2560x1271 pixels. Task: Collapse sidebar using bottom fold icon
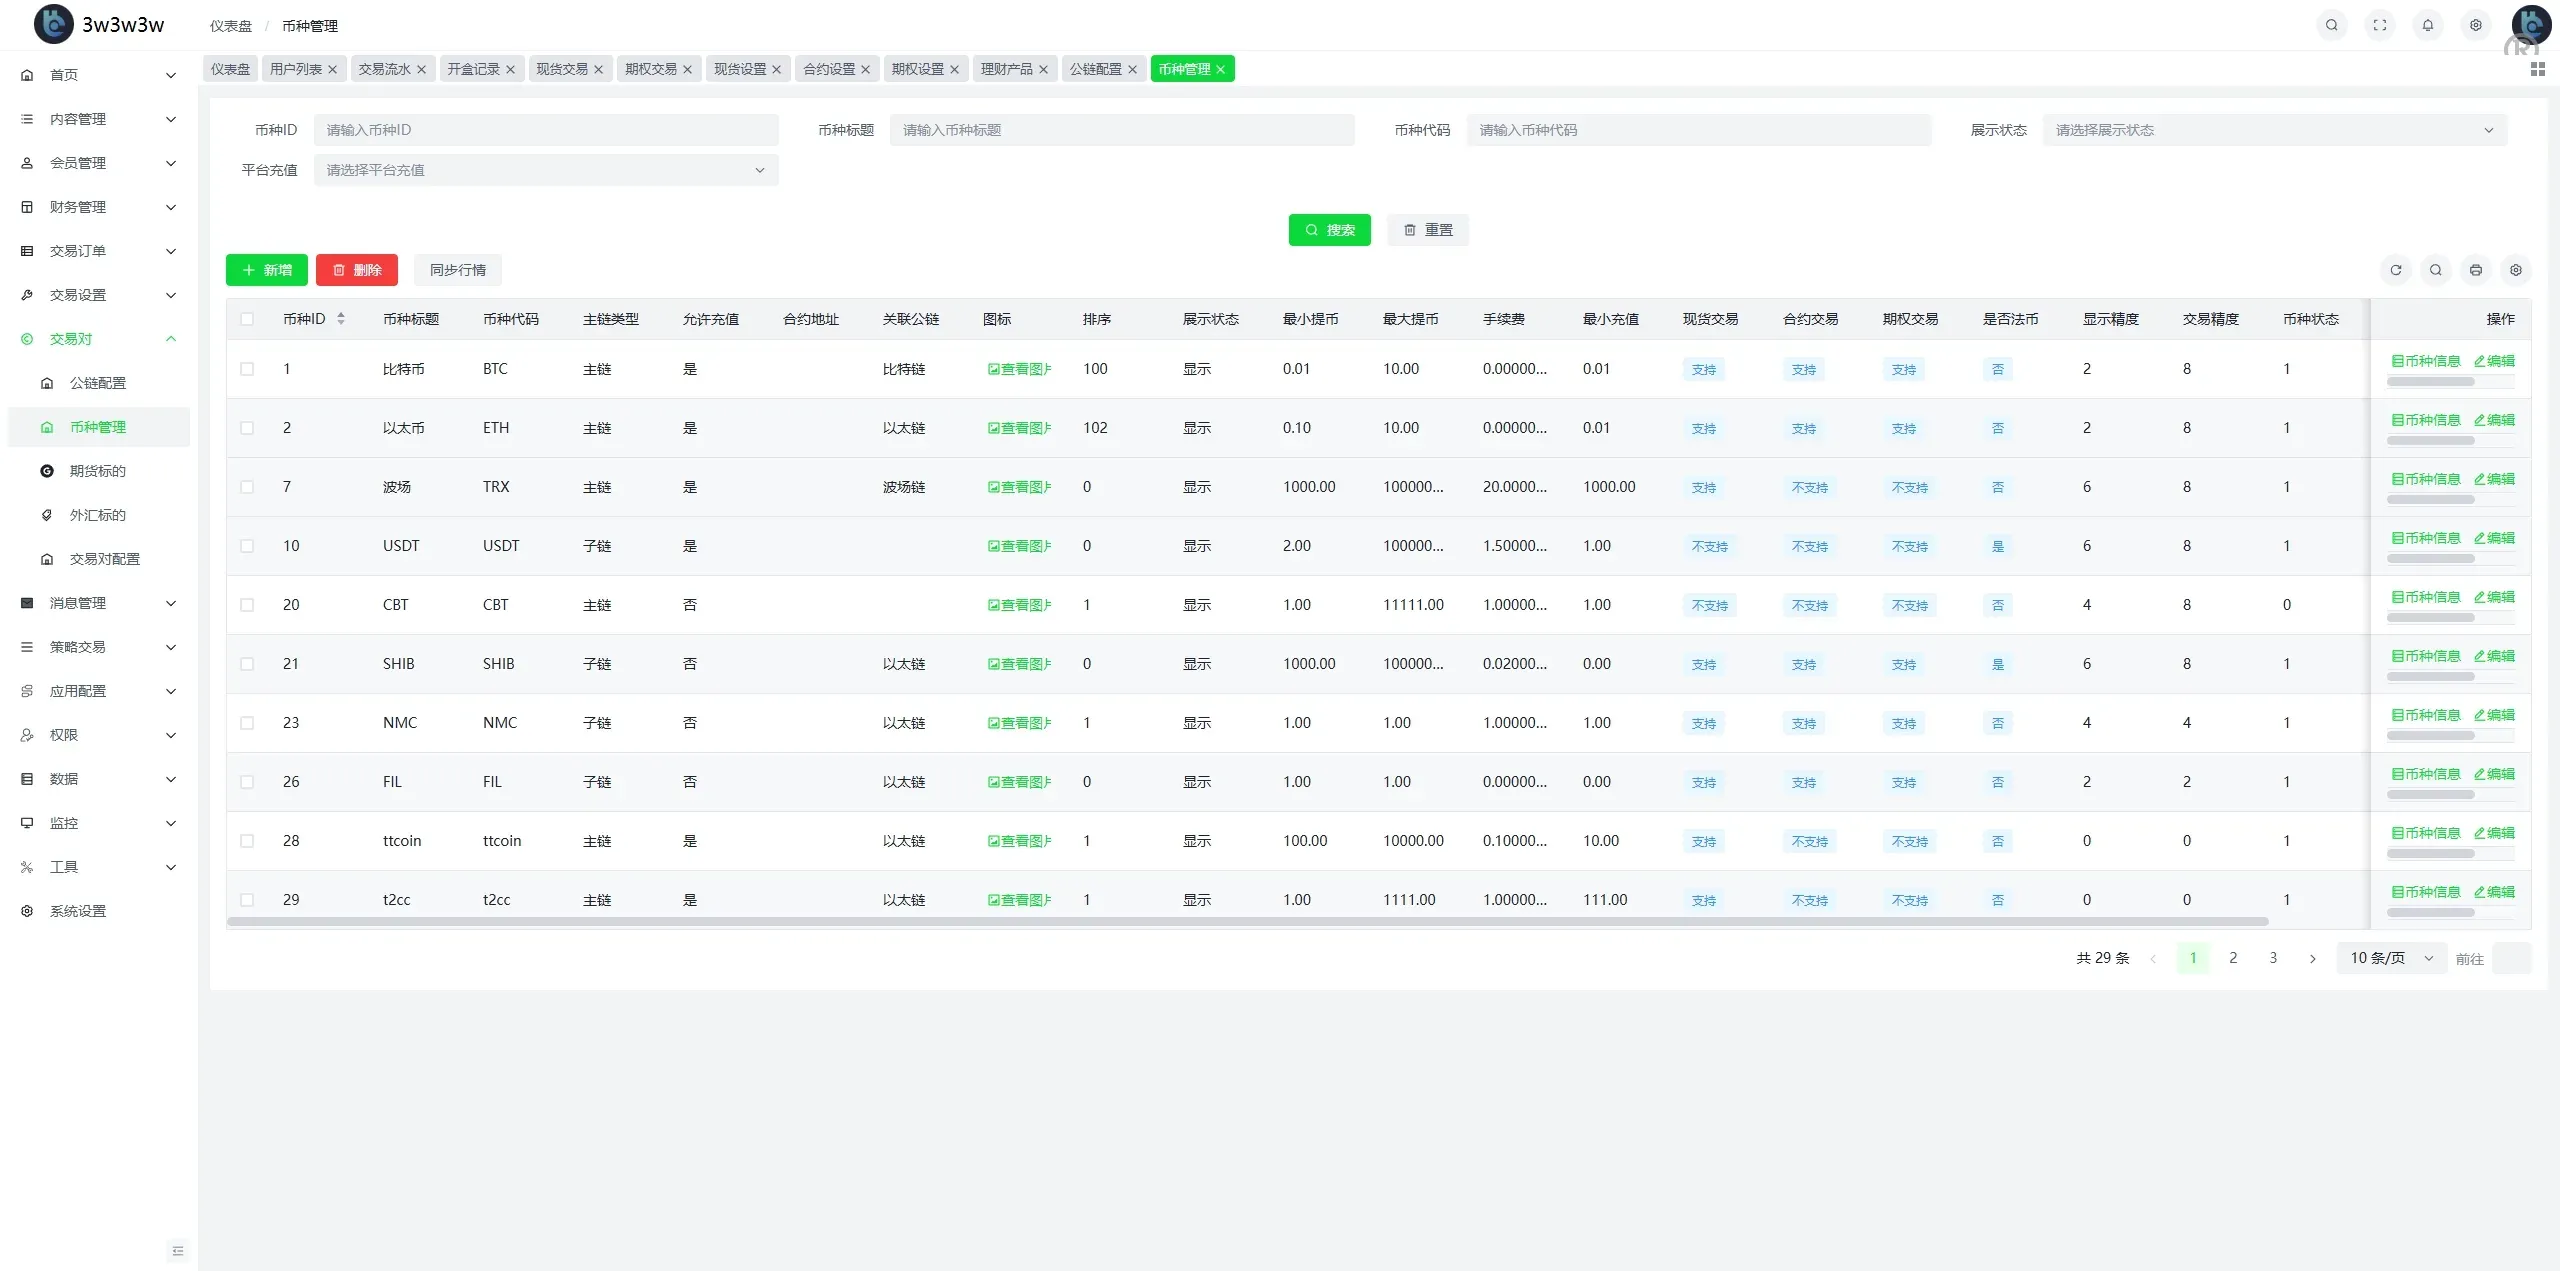pos(177,1250)
